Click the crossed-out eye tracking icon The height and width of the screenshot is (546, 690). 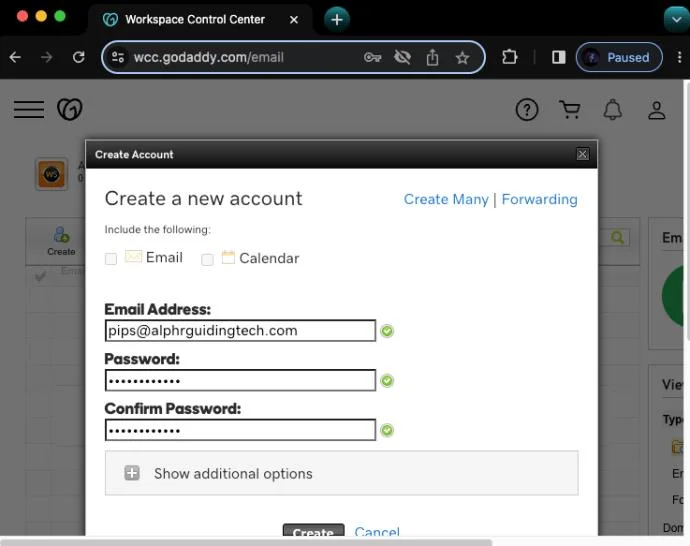pyautogui.click(x=402, y=57)
